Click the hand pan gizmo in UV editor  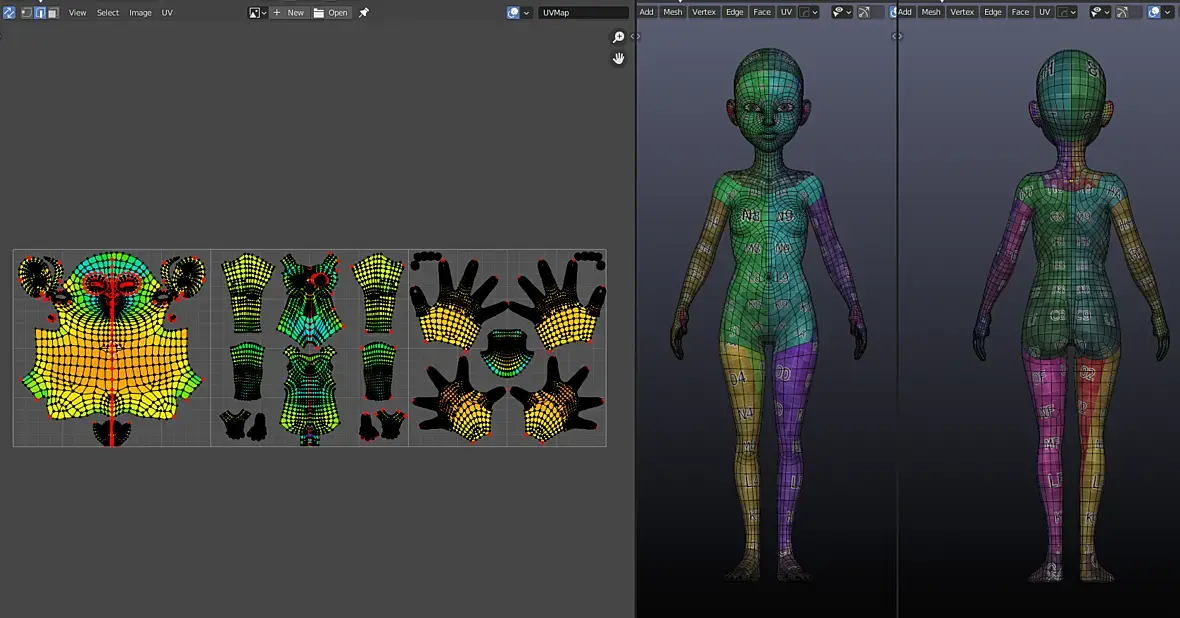(x=619, y=58)
